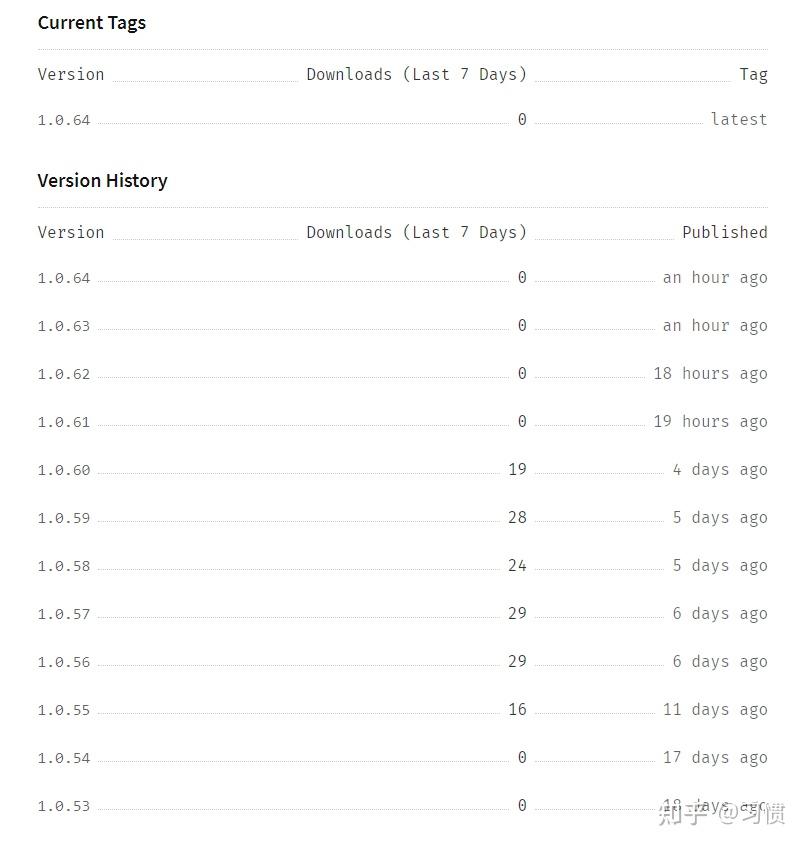Open version 1.0.64 under Current Tags

click(x=64, y=120)
